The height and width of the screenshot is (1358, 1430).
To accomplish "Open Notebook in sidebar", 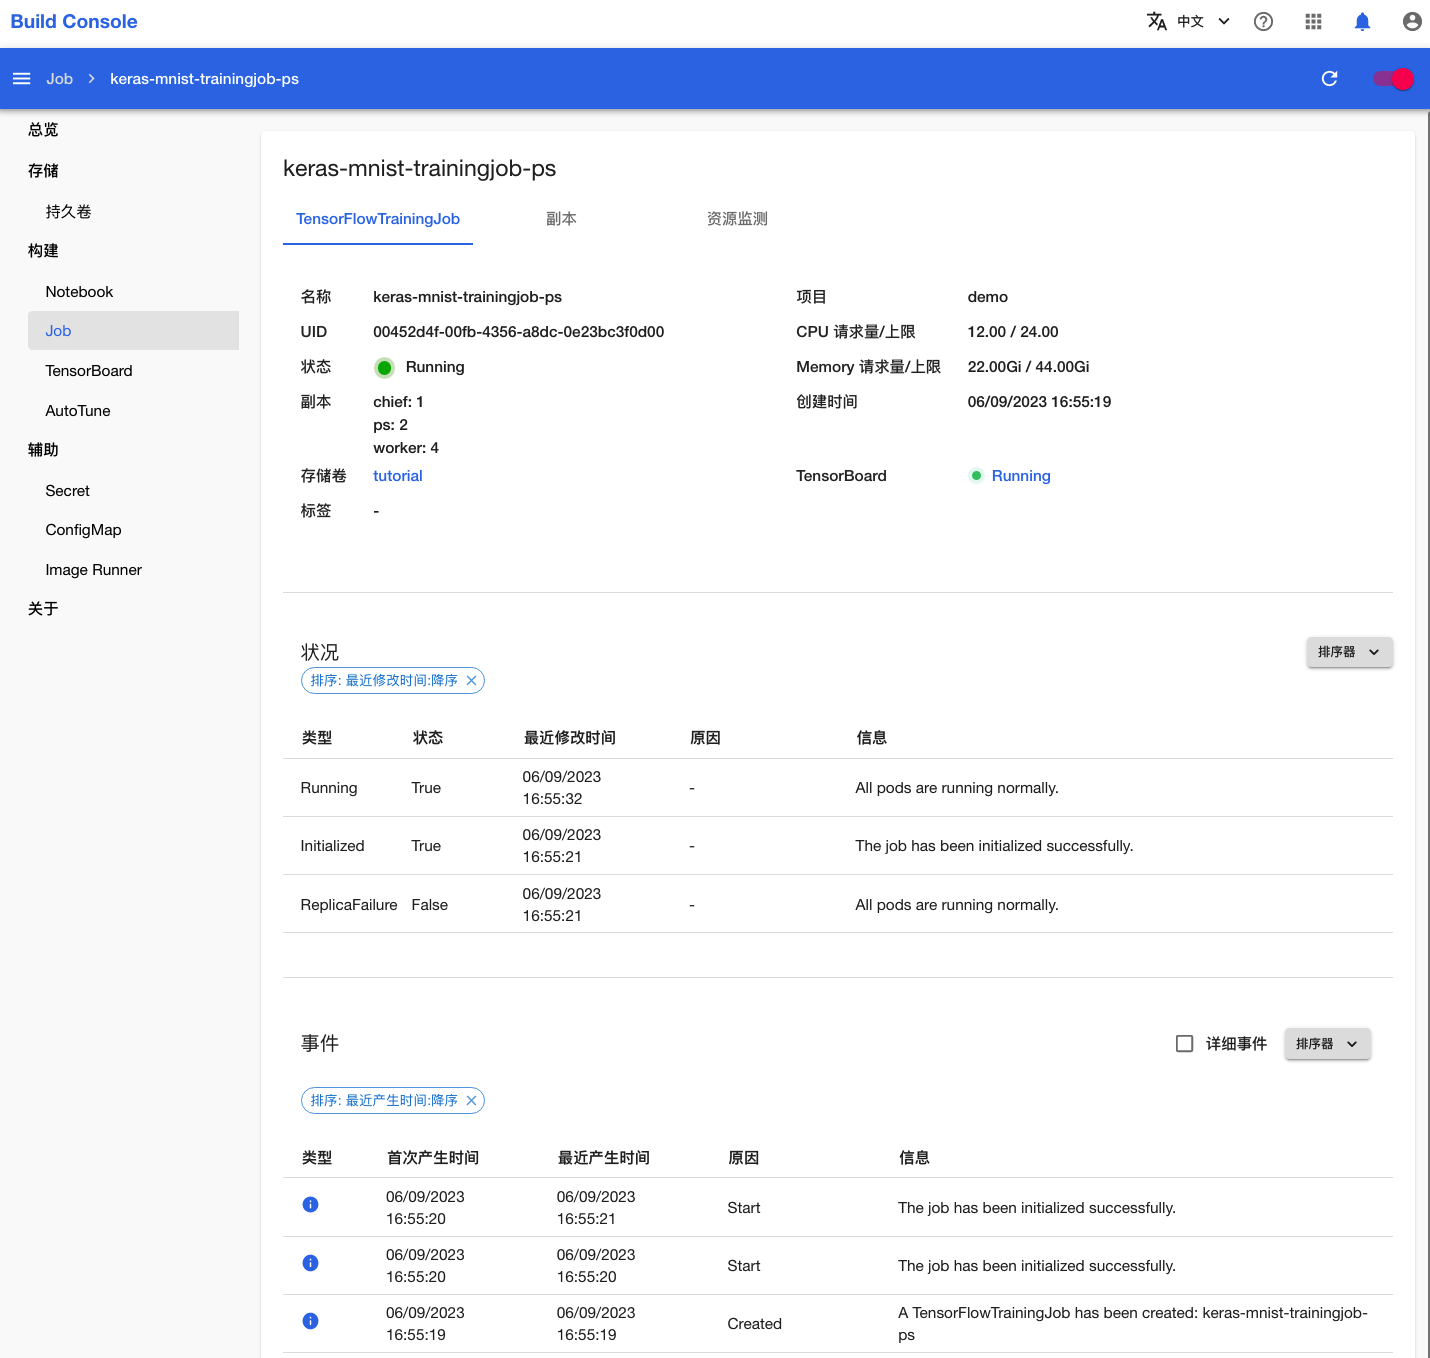I will pos(79,292).
